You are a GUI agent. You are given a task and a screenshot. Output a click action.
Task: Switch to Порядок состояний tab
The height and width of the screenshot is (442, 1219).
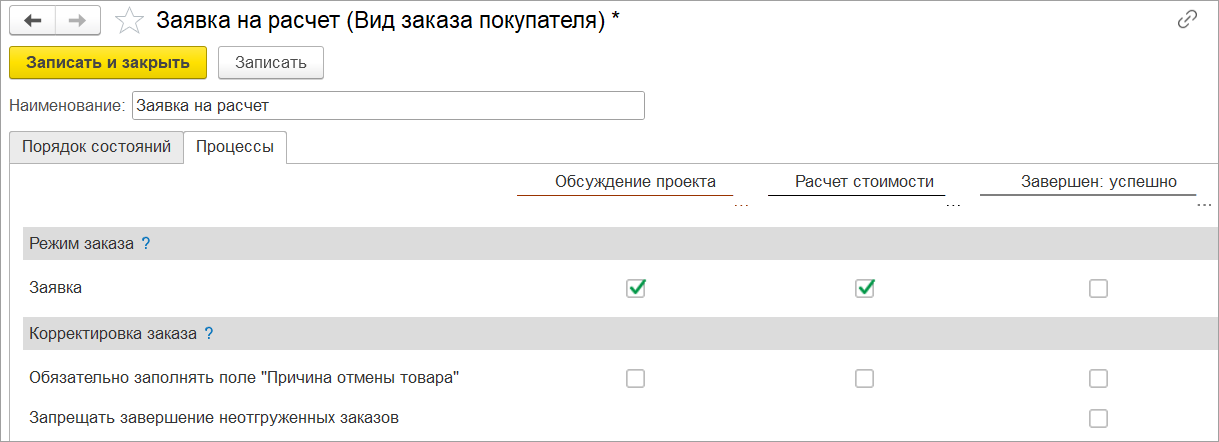pos(96,146)
